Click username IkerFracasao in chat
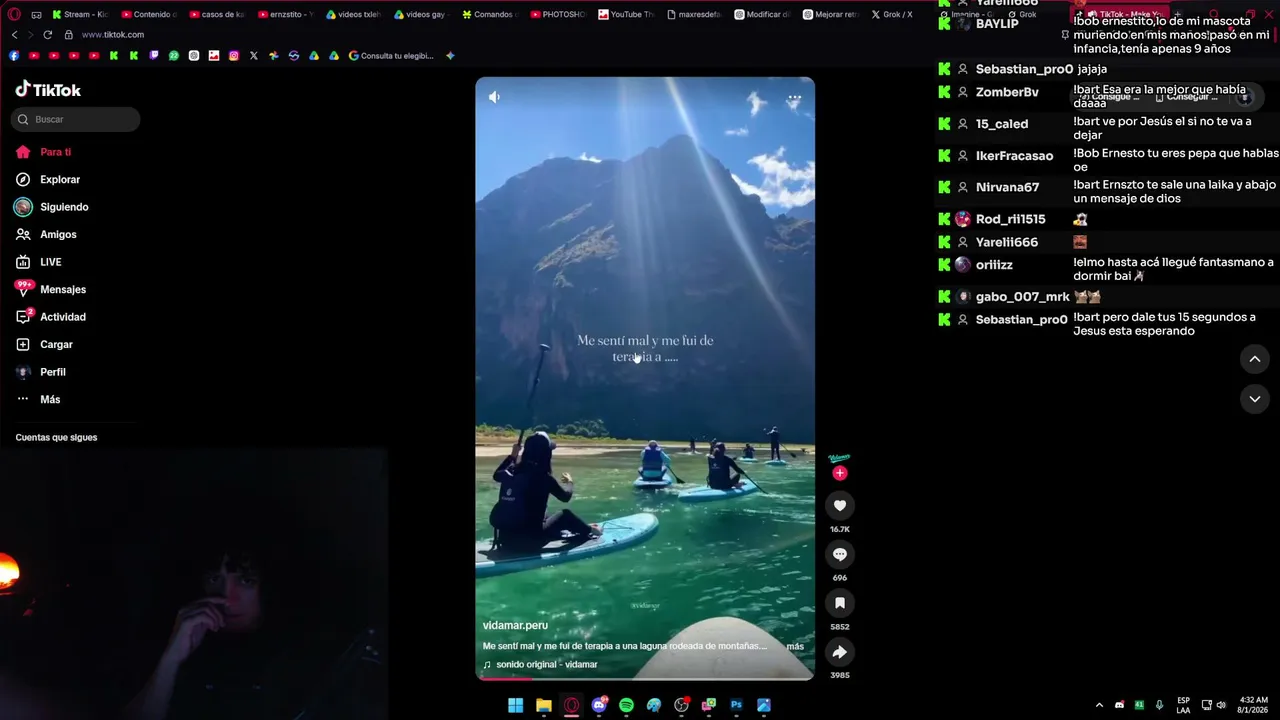The height and width of the screenshot is (720, 1280). [x=1014, y=156]
